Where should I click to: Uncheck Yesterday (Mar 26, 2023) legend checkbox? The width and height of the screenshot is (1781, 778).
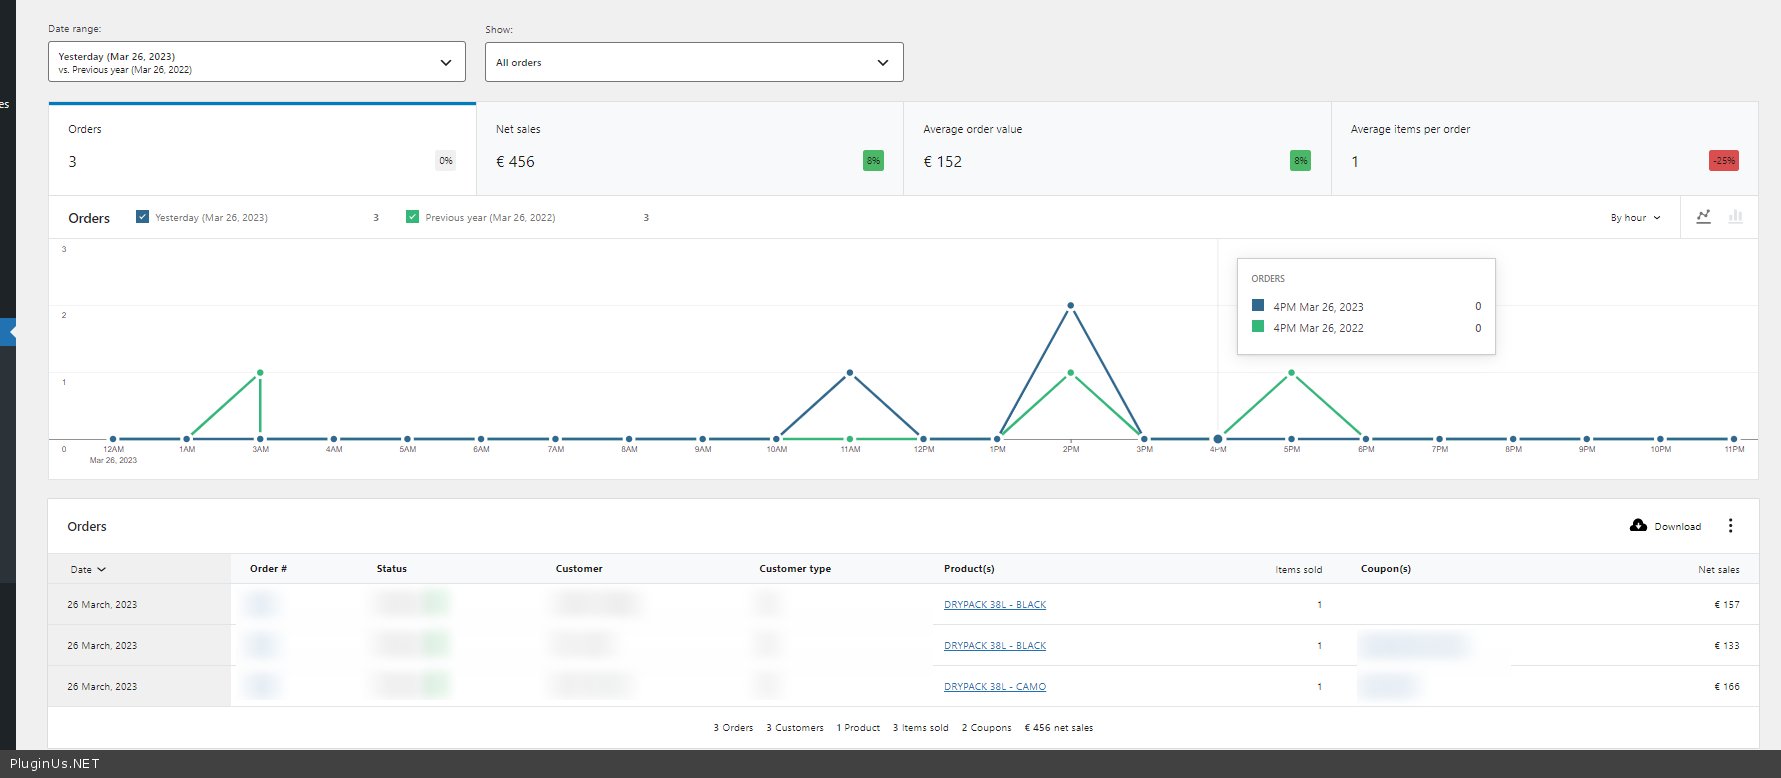[143, 217]
